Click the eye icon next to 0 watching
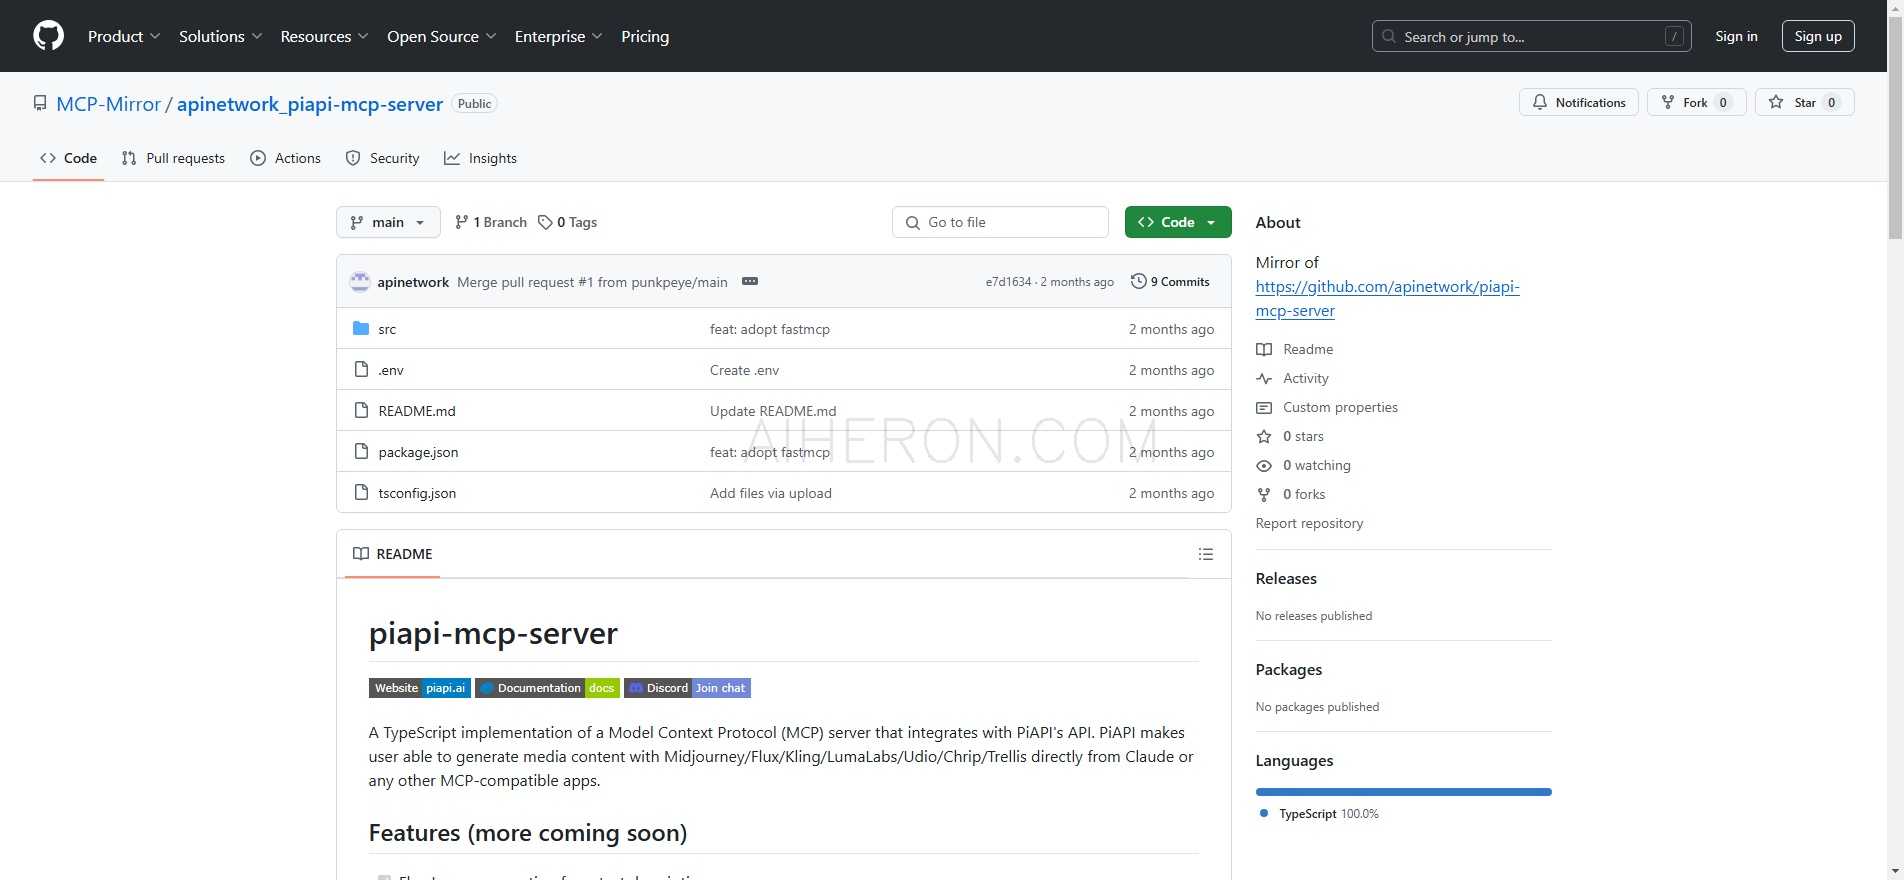1904x880 pixels. point(1264,465)
